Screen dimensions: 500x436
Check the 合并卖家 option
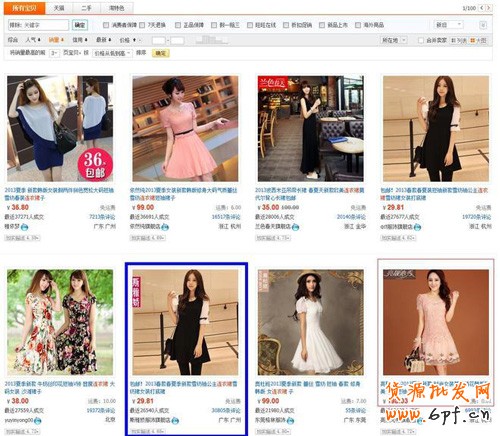[421, 40]
